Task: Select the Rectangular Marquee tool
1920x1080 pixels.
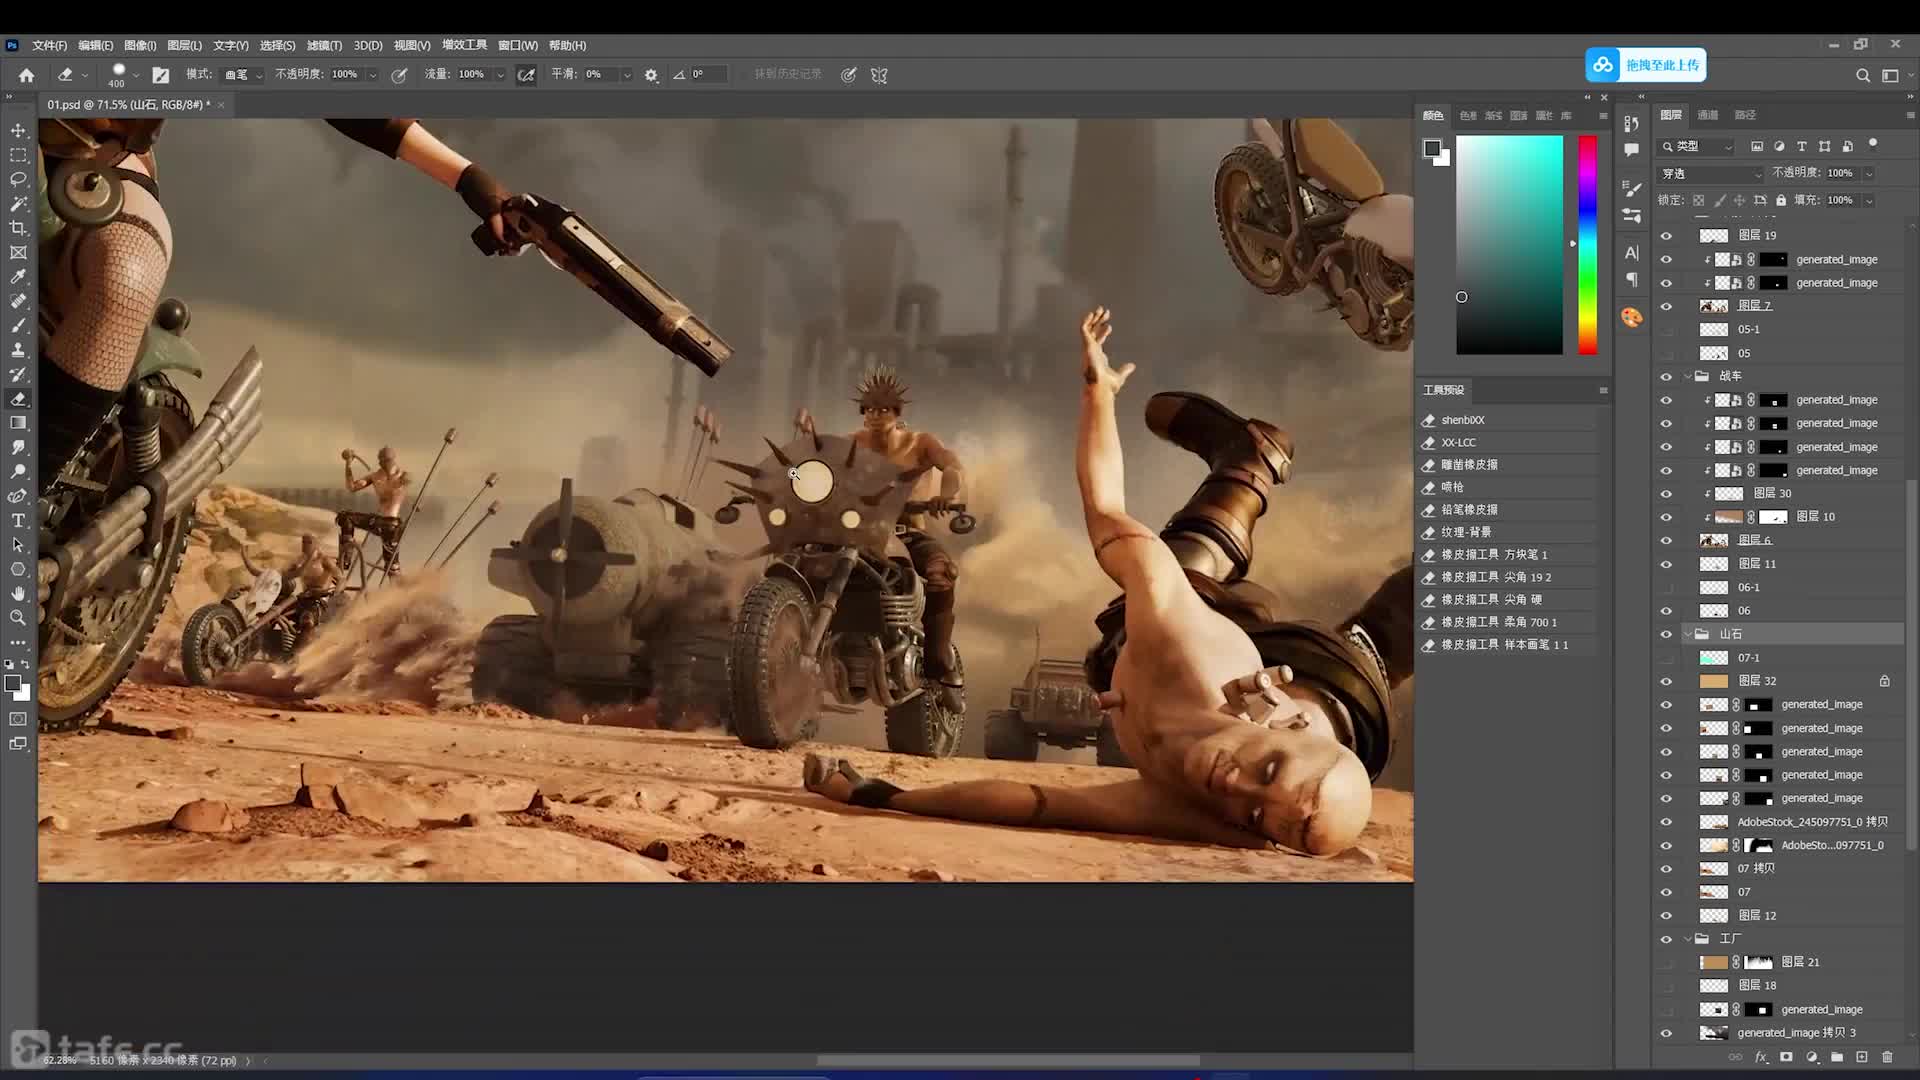Action: (x=18, y=155)
